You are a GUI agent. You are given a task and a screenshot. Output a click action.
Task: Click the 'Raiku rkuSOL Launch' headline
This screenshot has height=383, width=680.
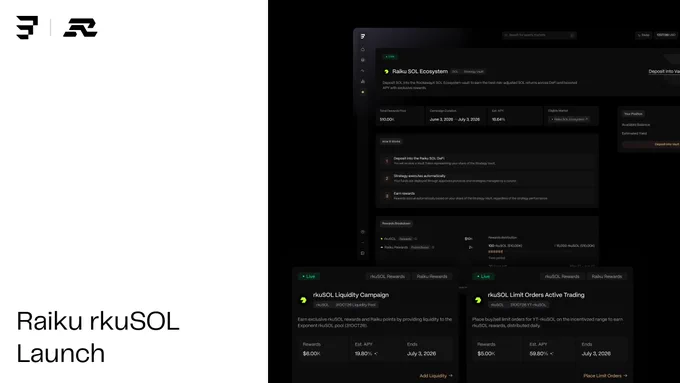[98, 337]
